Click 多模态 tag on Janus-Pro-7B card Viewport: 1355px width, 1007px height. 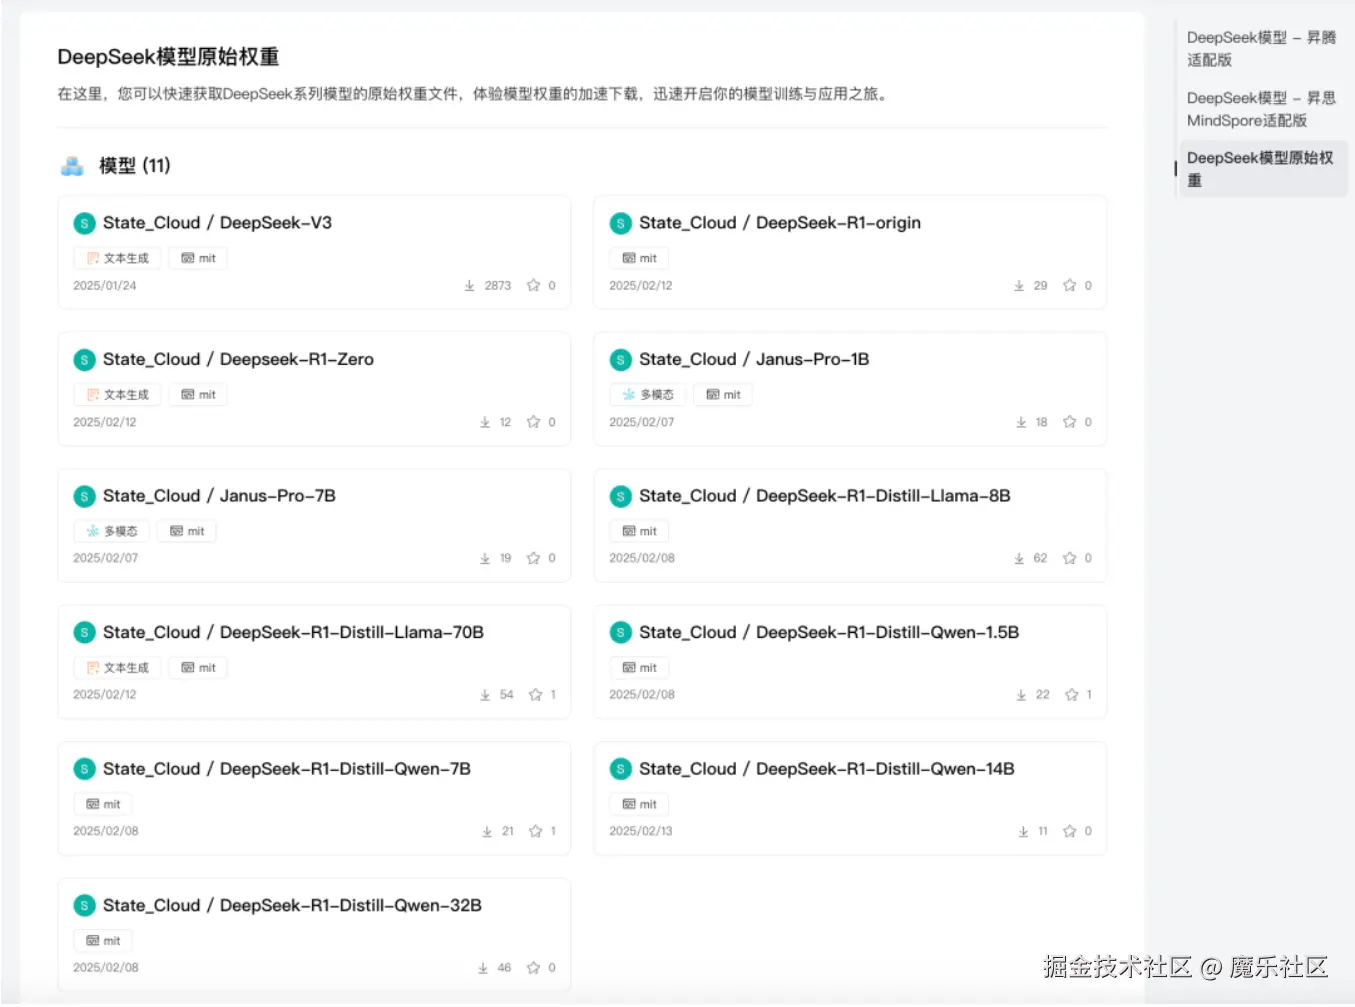tap(111, 531)
